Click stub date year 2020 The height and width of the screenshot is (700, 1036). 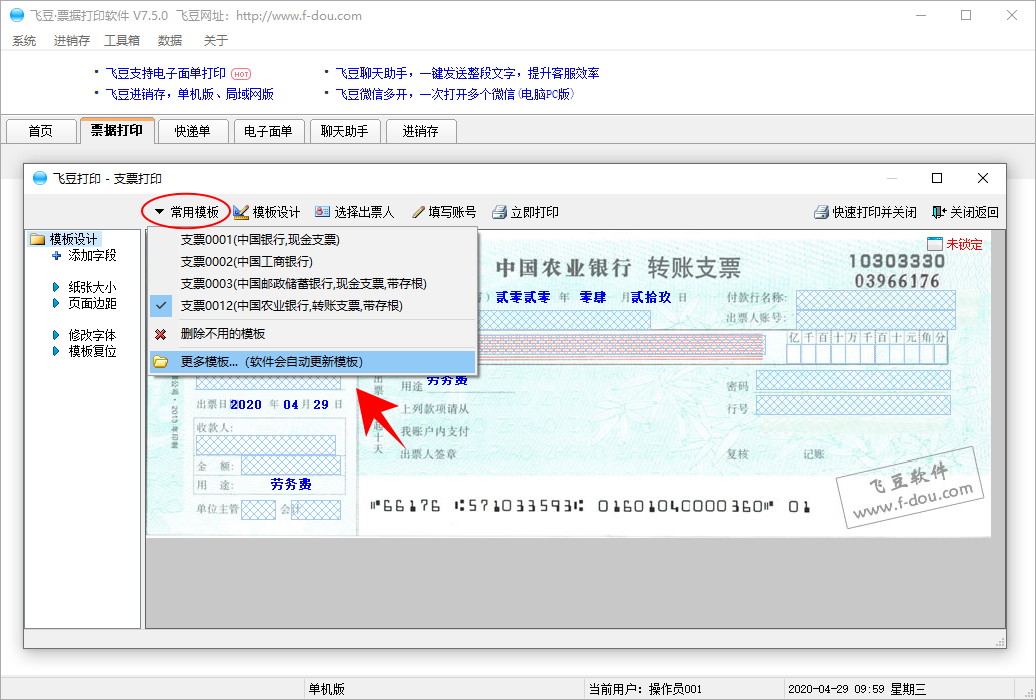246,405
